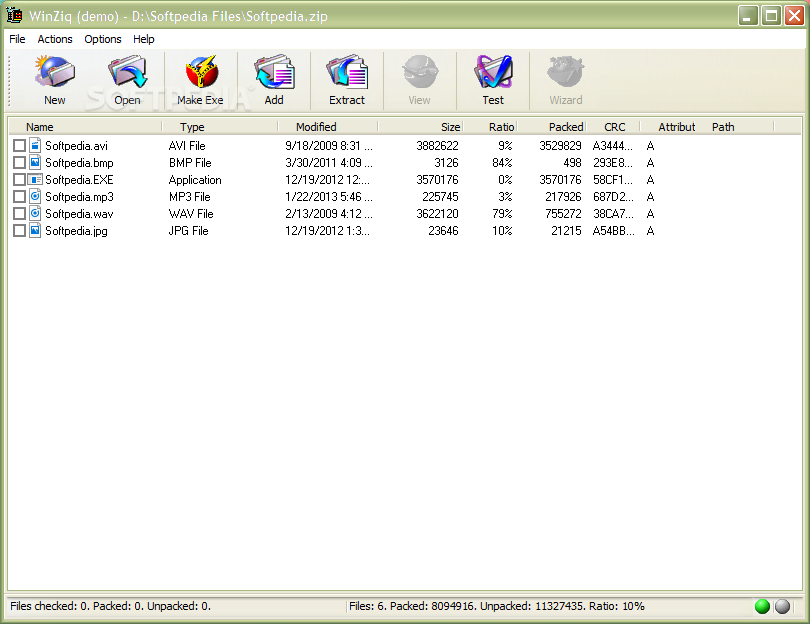Click the grey status light in status bar
This screenshot has width=810, height=624.
[782, 606]
